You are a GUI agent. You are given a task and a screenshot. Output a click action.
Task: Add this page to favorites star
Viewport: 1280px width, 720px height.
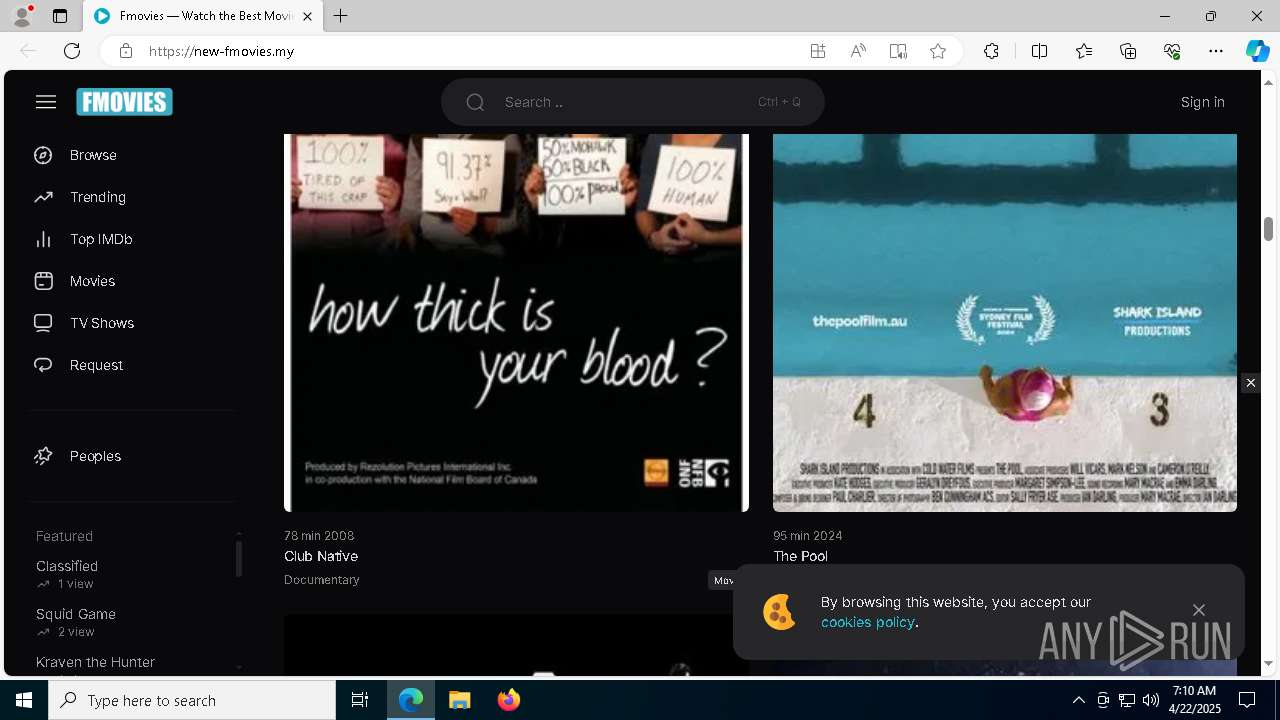(938, 51)
